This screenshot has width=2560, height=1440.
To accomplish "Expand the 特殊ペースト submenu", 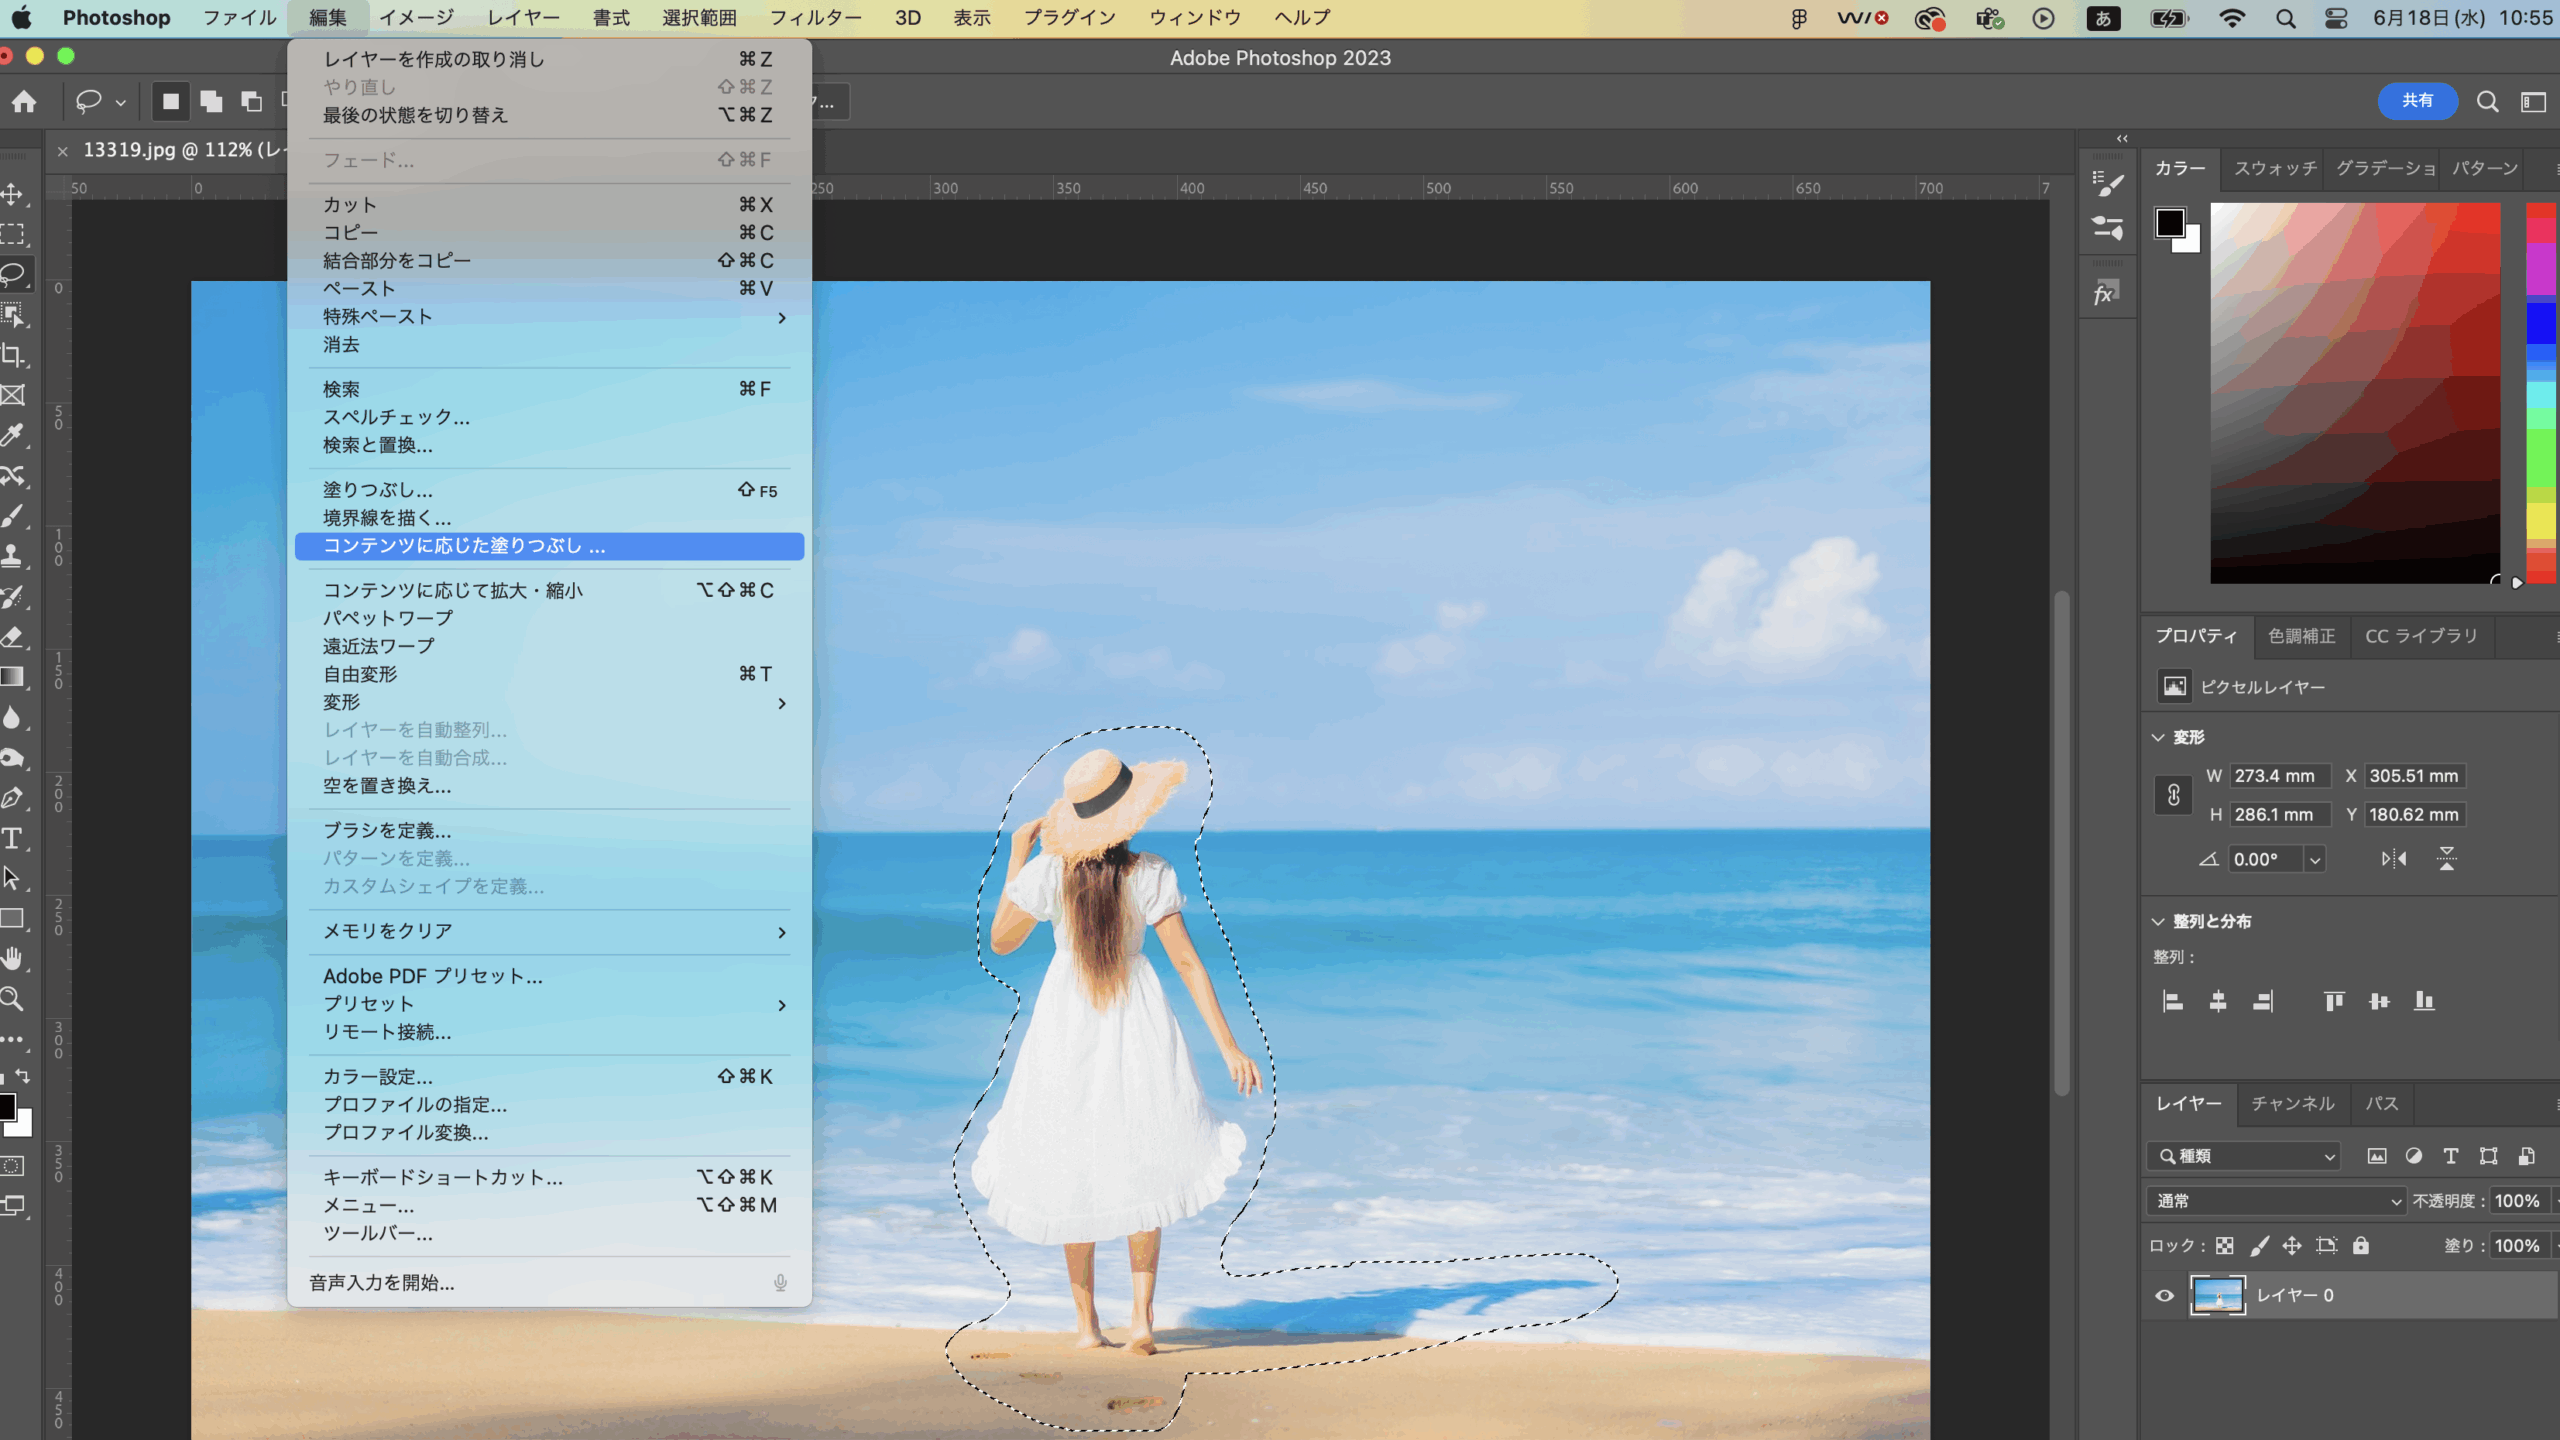I will pos(549,317).
